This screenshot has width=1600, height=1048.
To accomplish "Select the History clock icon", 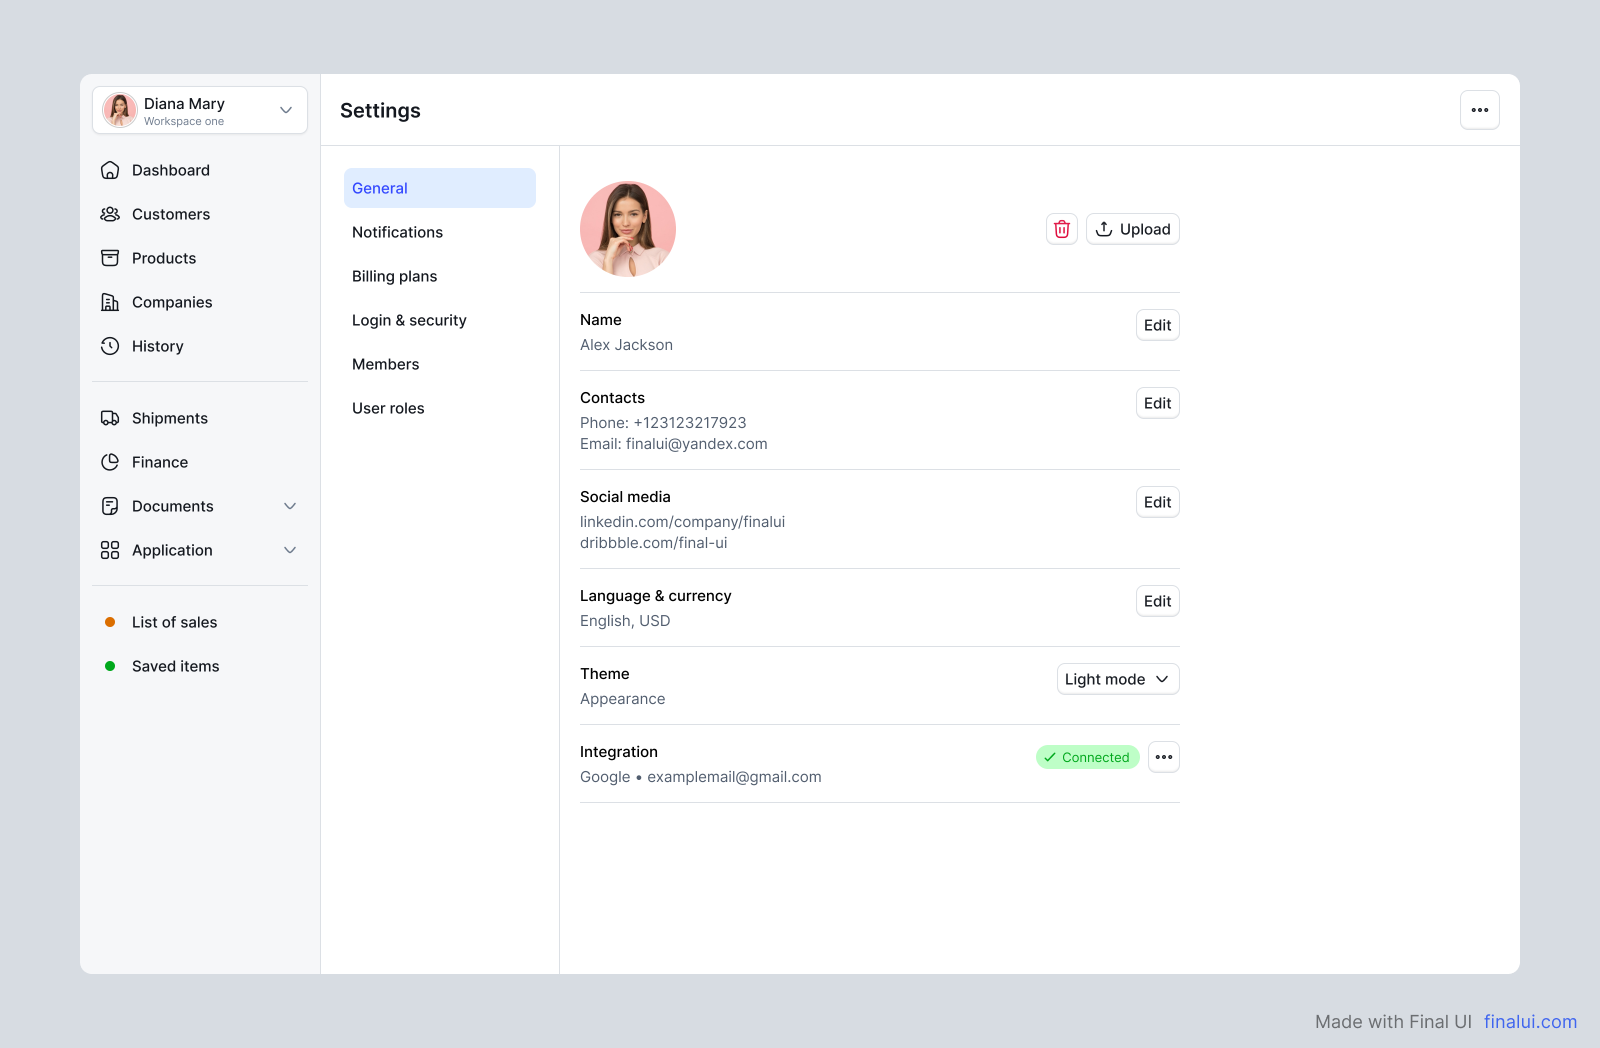I will pyautogui.click(x=110, y=346).
